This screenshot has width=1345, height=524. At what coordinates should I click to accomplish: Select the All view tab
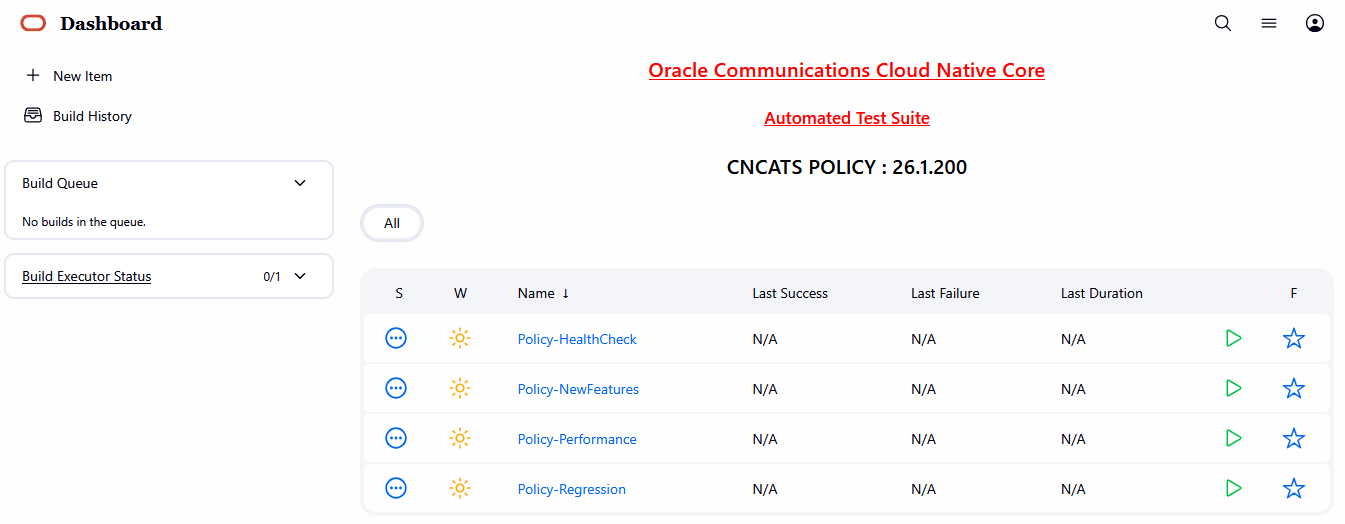coord(392,223)
